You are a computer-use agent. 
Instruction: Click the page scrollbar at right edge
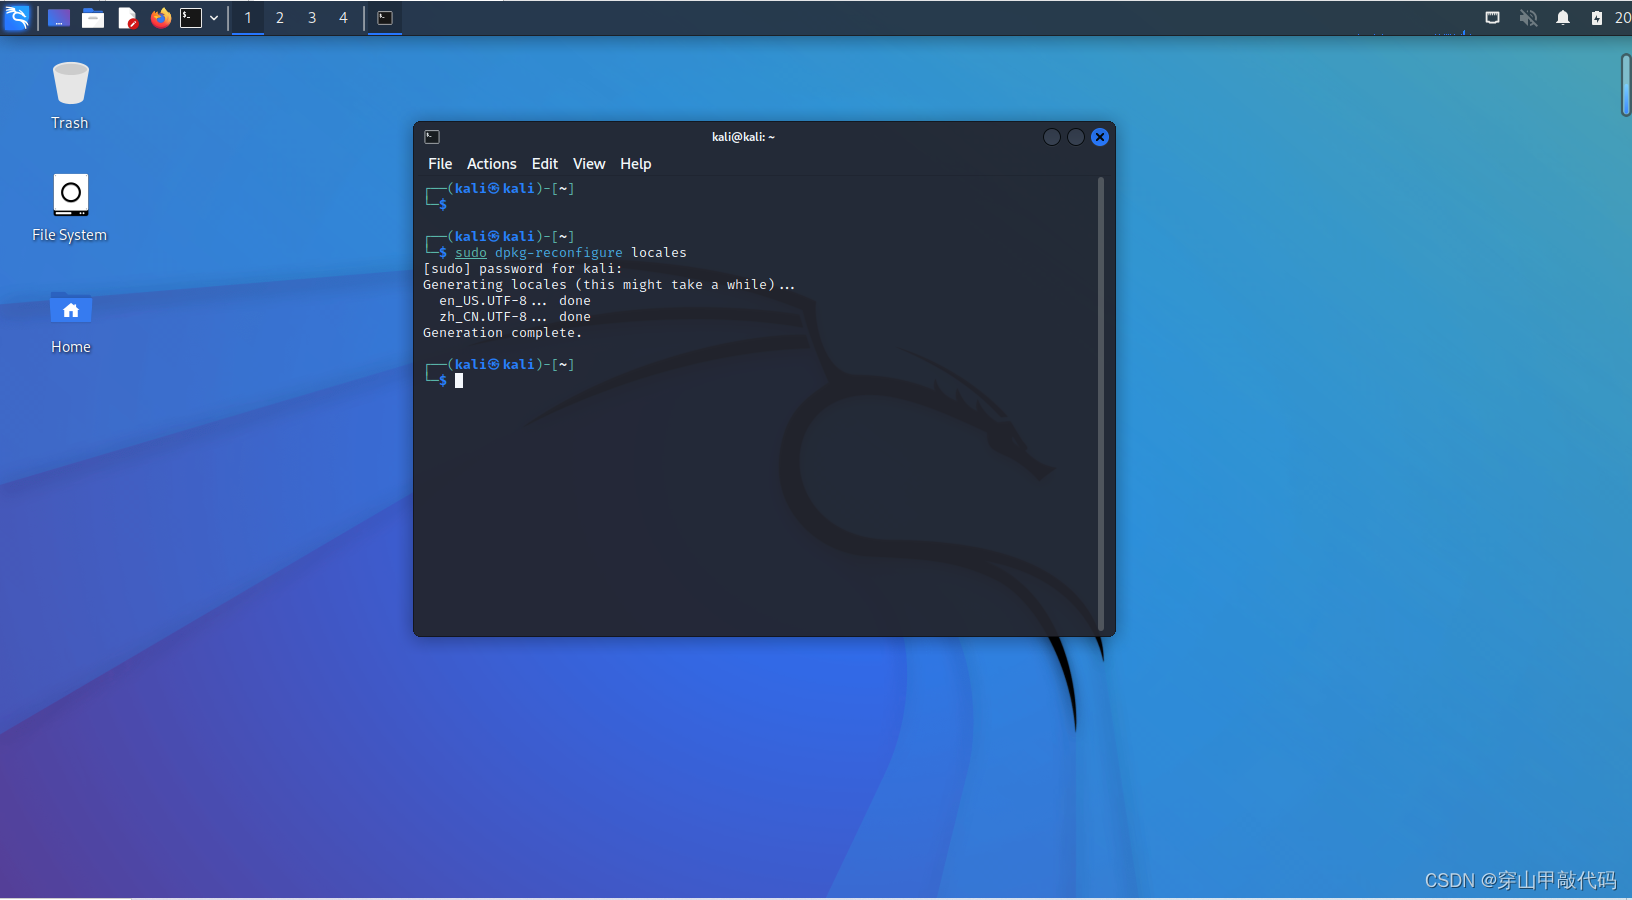(x=1626, y=85)
